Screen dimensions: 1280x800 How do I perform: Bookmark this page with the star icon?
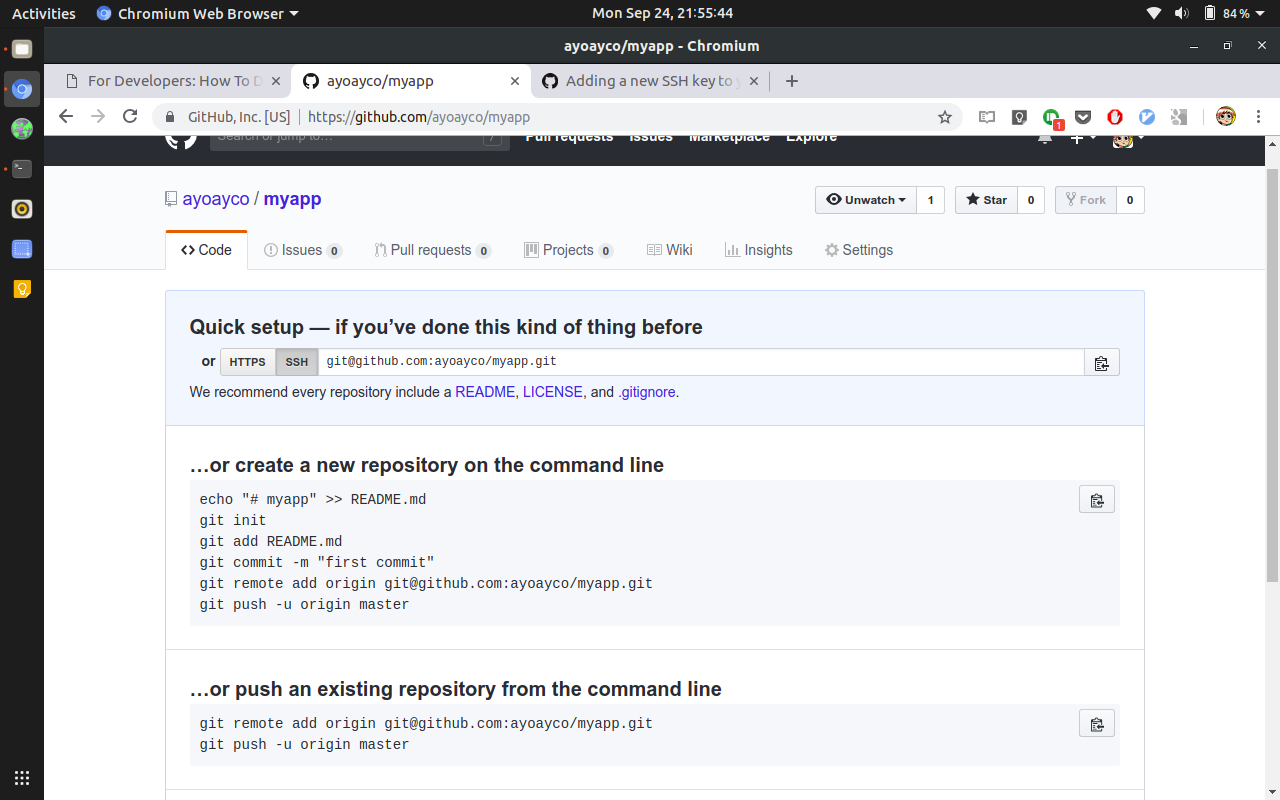tap(944, 117)
